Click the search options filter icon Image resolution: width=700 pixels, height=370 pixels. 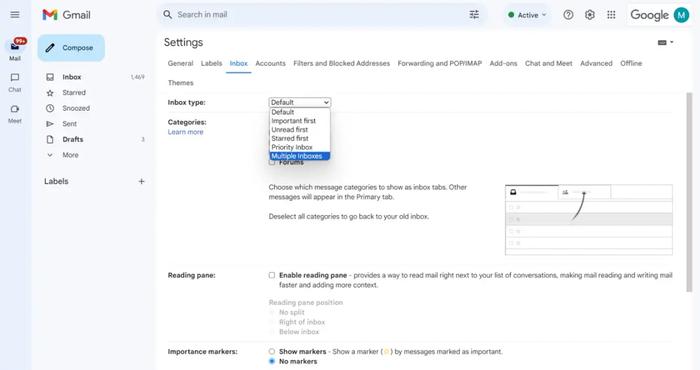click(474, 15)
